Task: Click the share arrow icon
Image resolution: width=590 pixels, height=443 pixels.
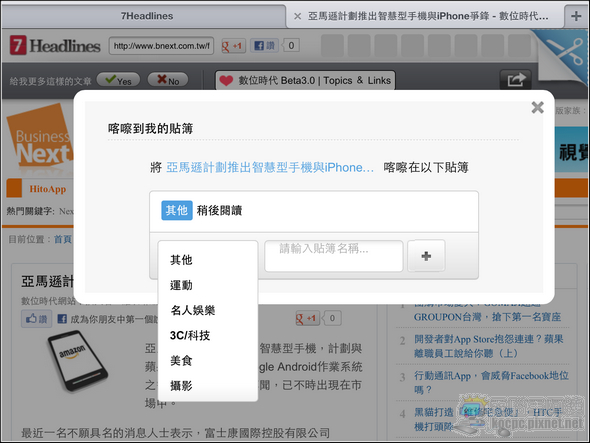Action: [515, 80]
